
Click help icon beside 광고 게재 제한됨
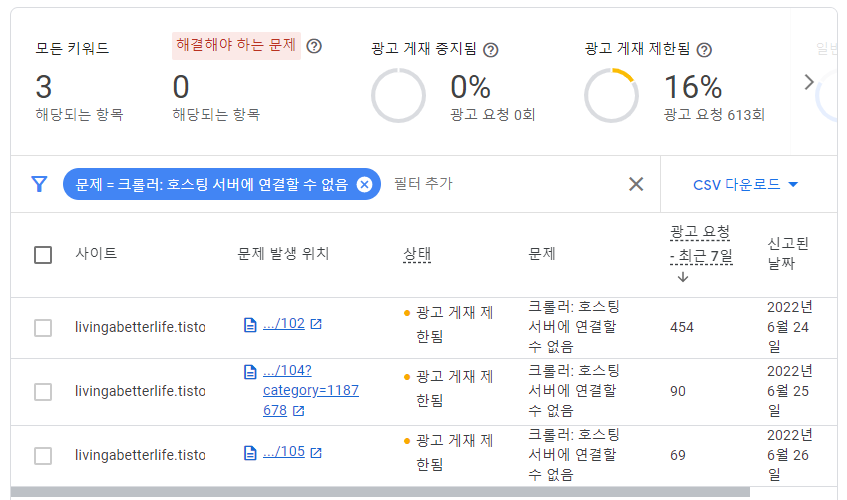pyautogui.click(x=704, y=50)
